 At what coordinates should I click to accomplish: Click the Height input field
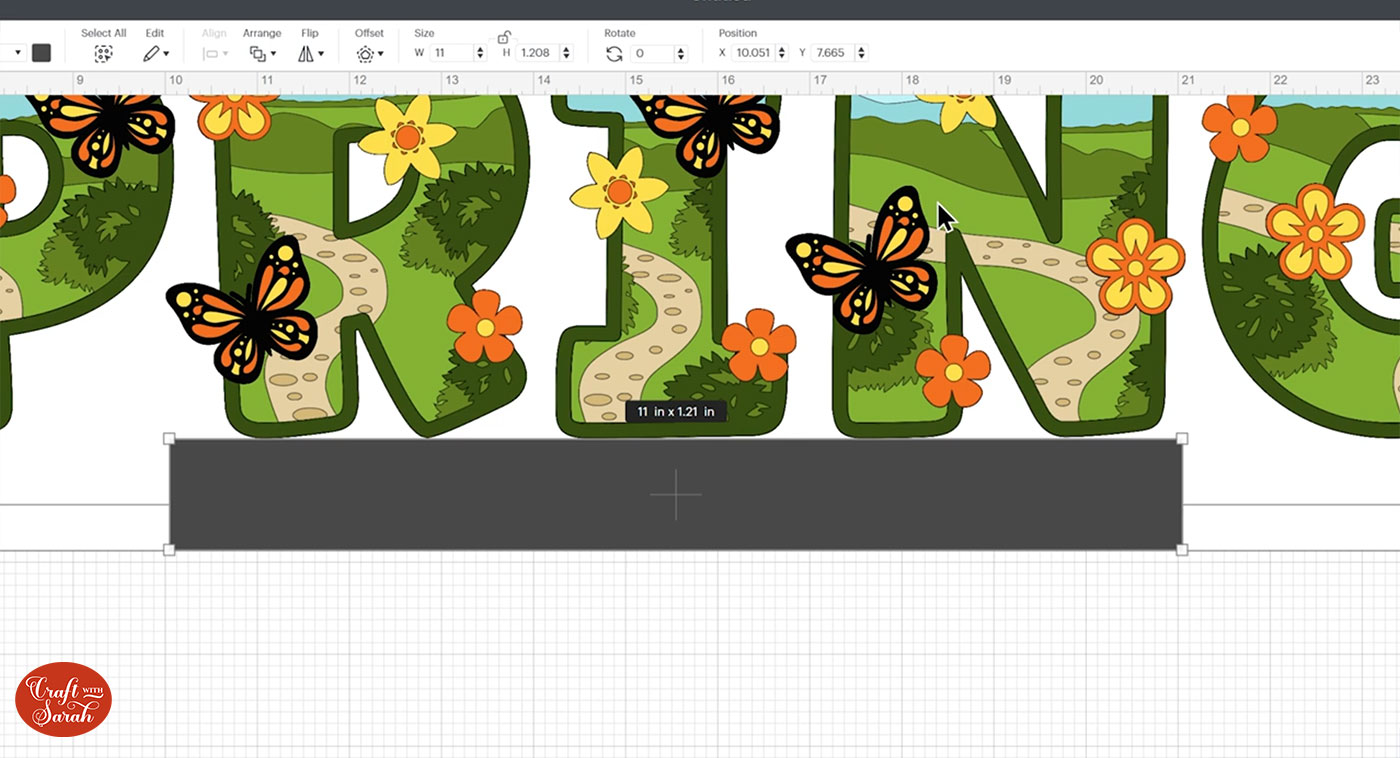(x=537, y=53)
